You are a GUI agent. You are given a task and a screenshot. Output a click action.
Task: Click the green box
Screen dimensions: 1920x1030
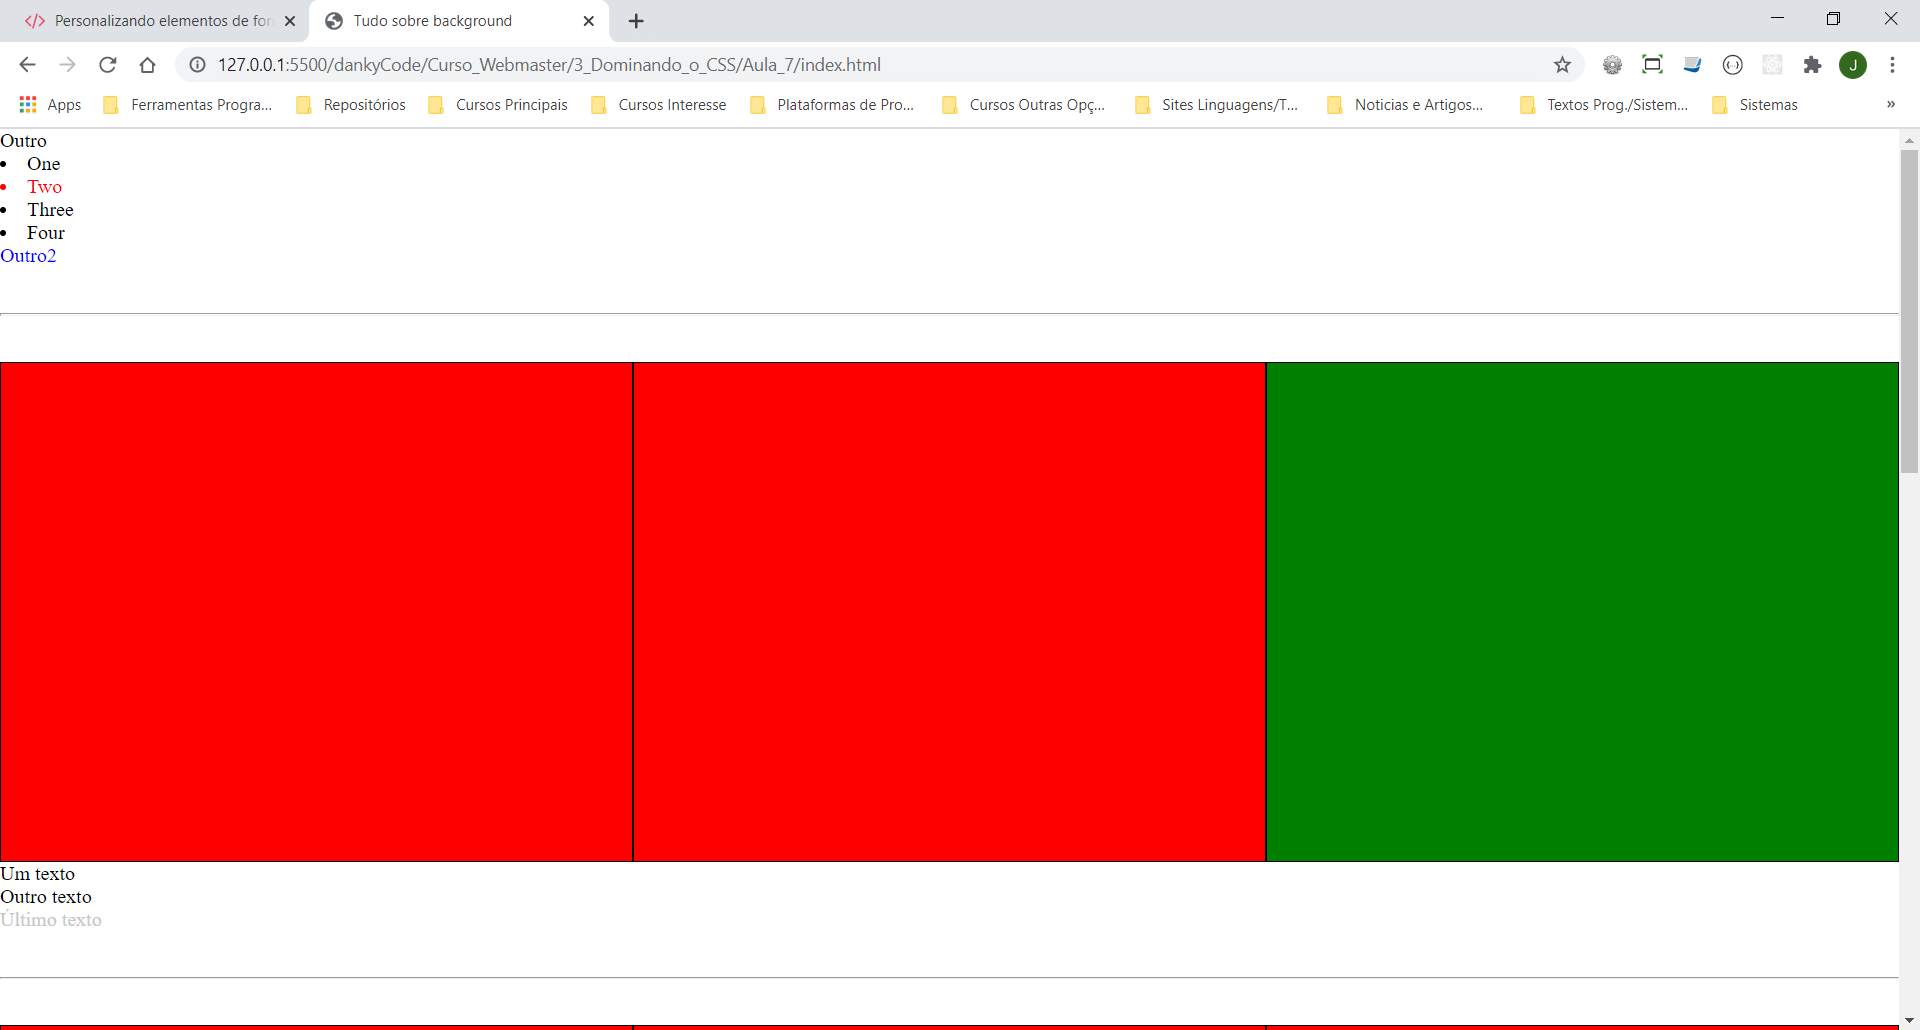(x=1582, y=612)
